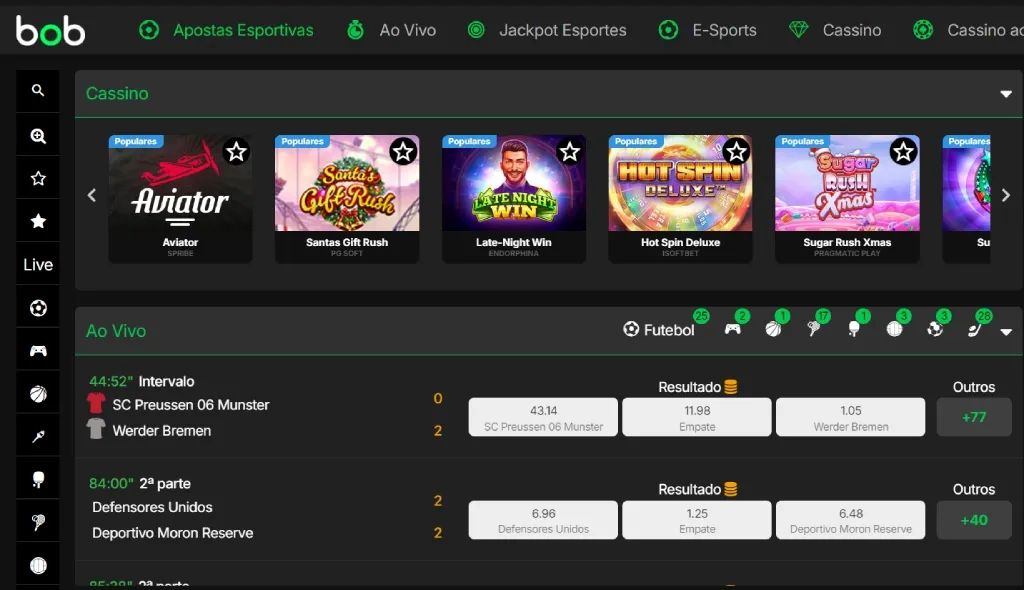
Task: Open the search icon in the sidebar
Action: tap(38, 91)
